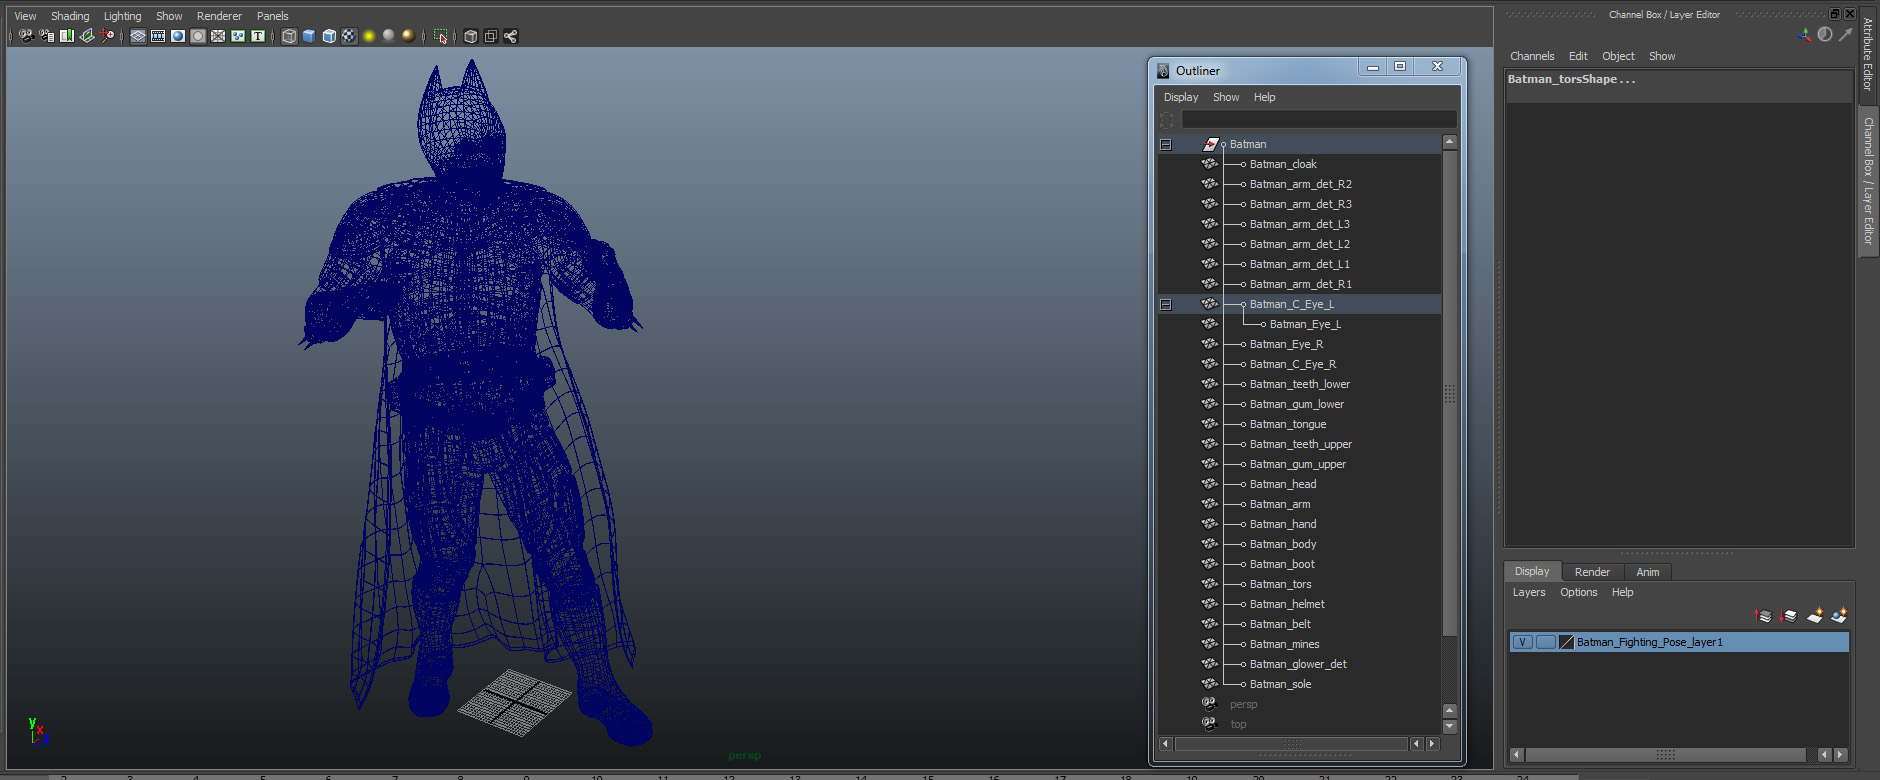Collapse the Batman group in Outliner
This screenshot has width=1880, height=780.
1166,144
